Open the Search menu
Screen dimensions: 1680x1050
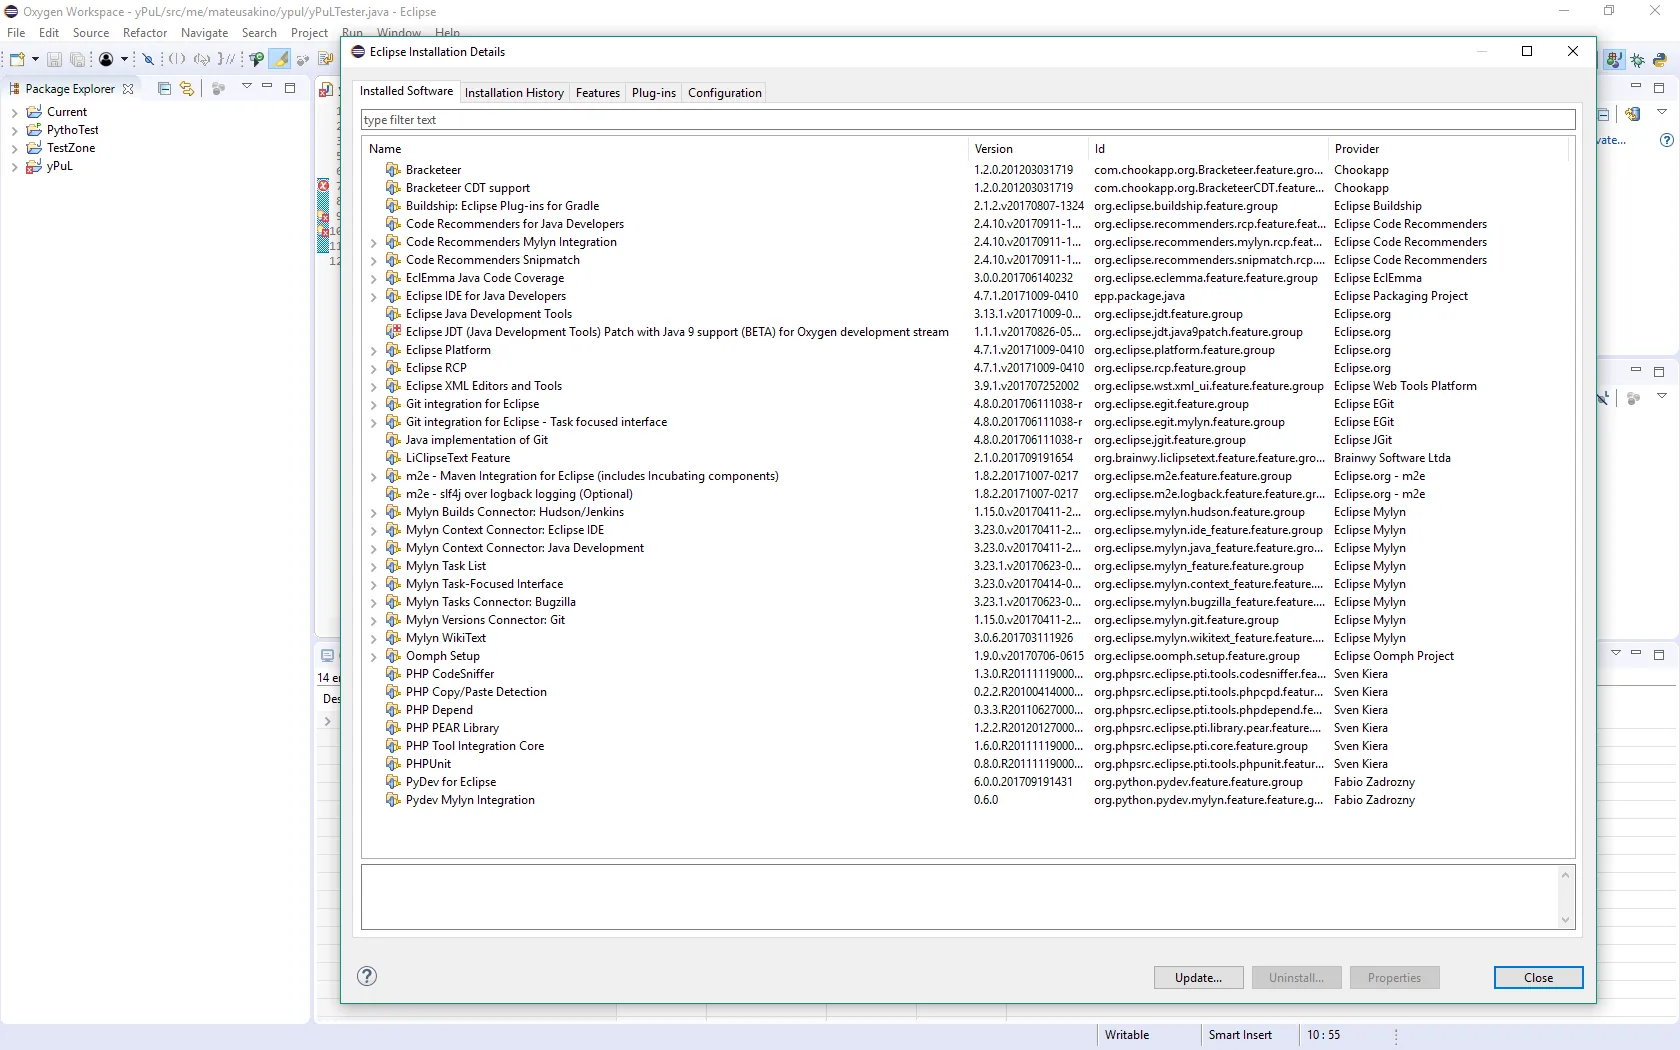(259, 33)
